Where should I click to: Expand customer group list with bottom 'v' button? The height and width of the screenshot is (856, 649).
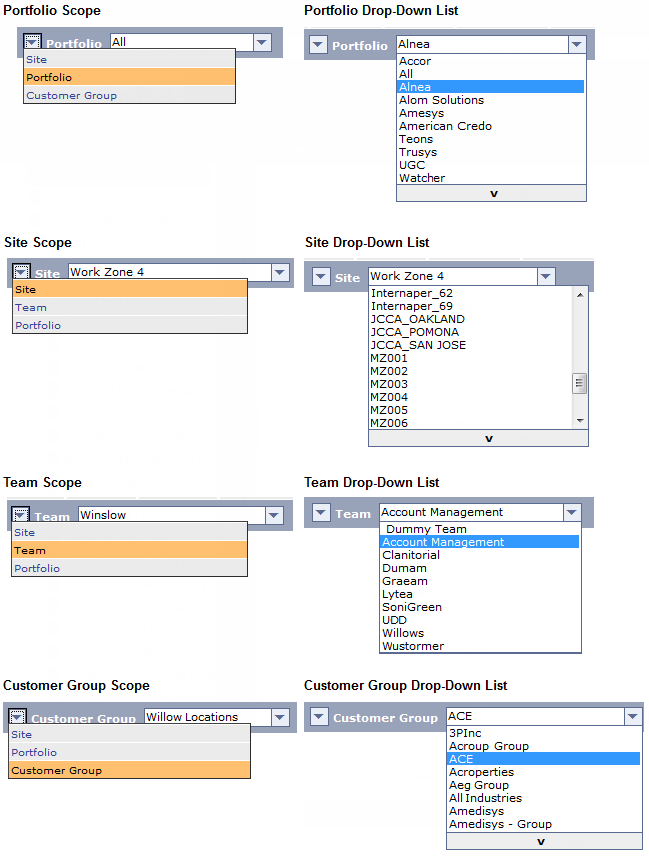pos(544,841)
